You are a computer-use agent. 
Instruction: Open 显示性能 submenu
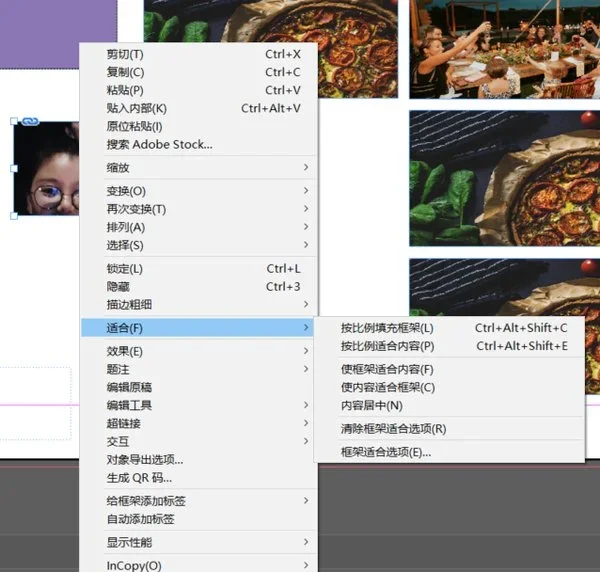pyautogui.click(x=198, y=542)
